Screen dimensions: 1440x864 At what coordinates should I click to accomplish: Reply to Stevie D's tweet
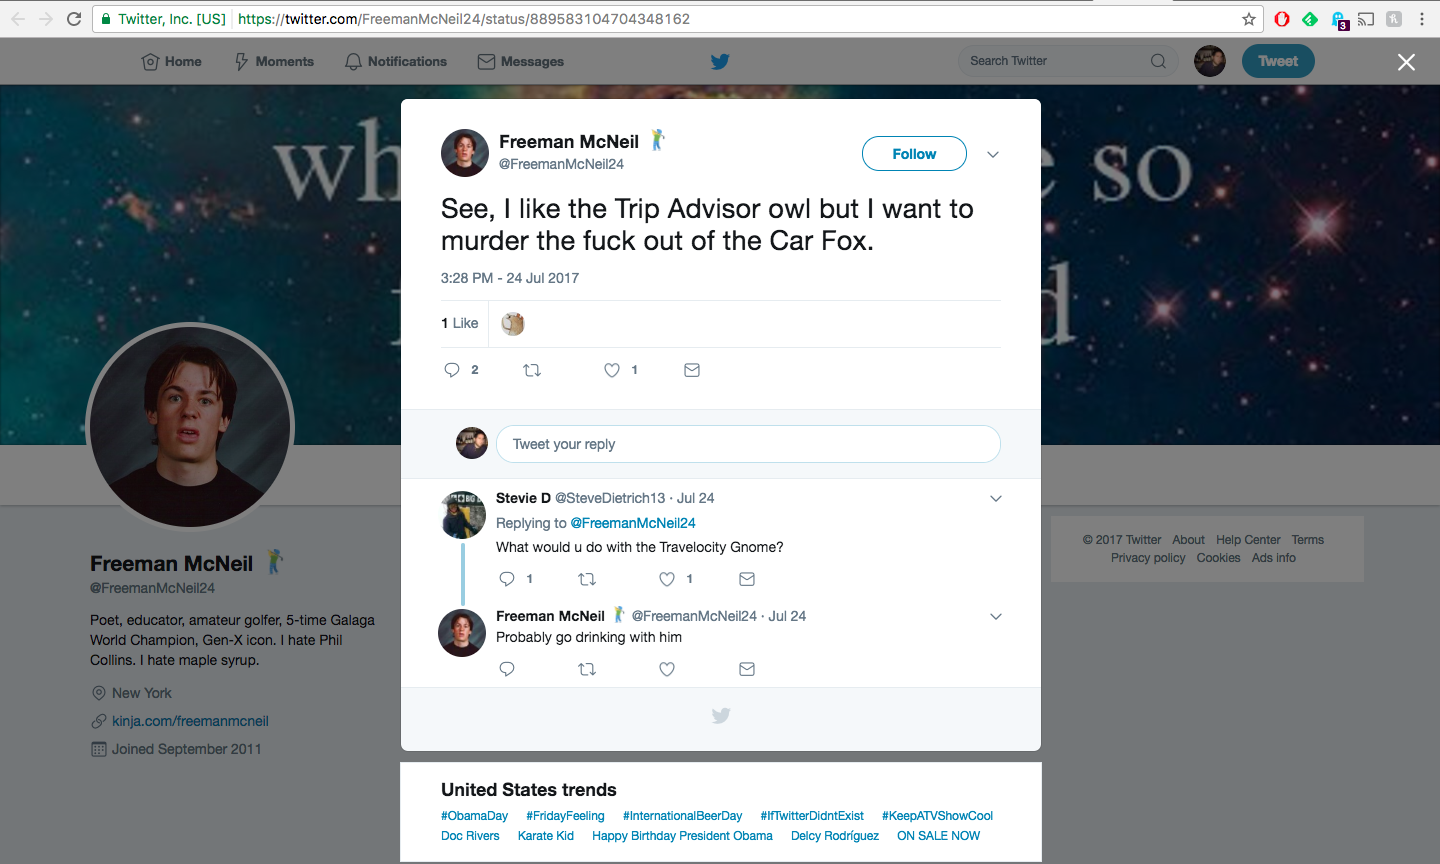pyautogui.click(x=507, y=579)
